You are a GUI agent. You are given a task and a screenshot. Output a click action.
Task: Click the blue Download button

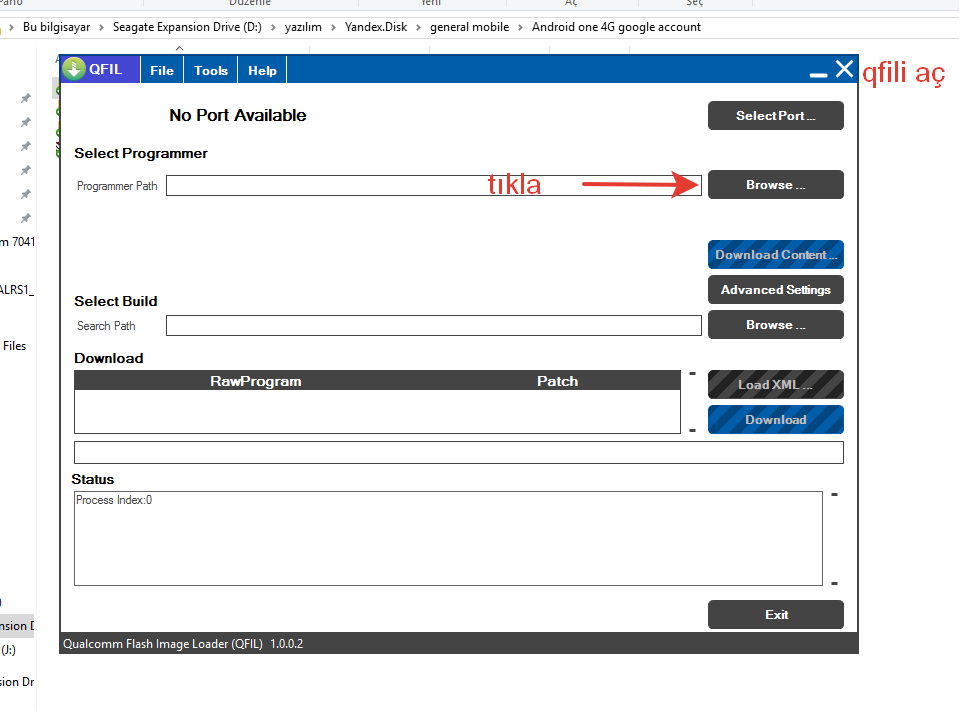[775, 419]
